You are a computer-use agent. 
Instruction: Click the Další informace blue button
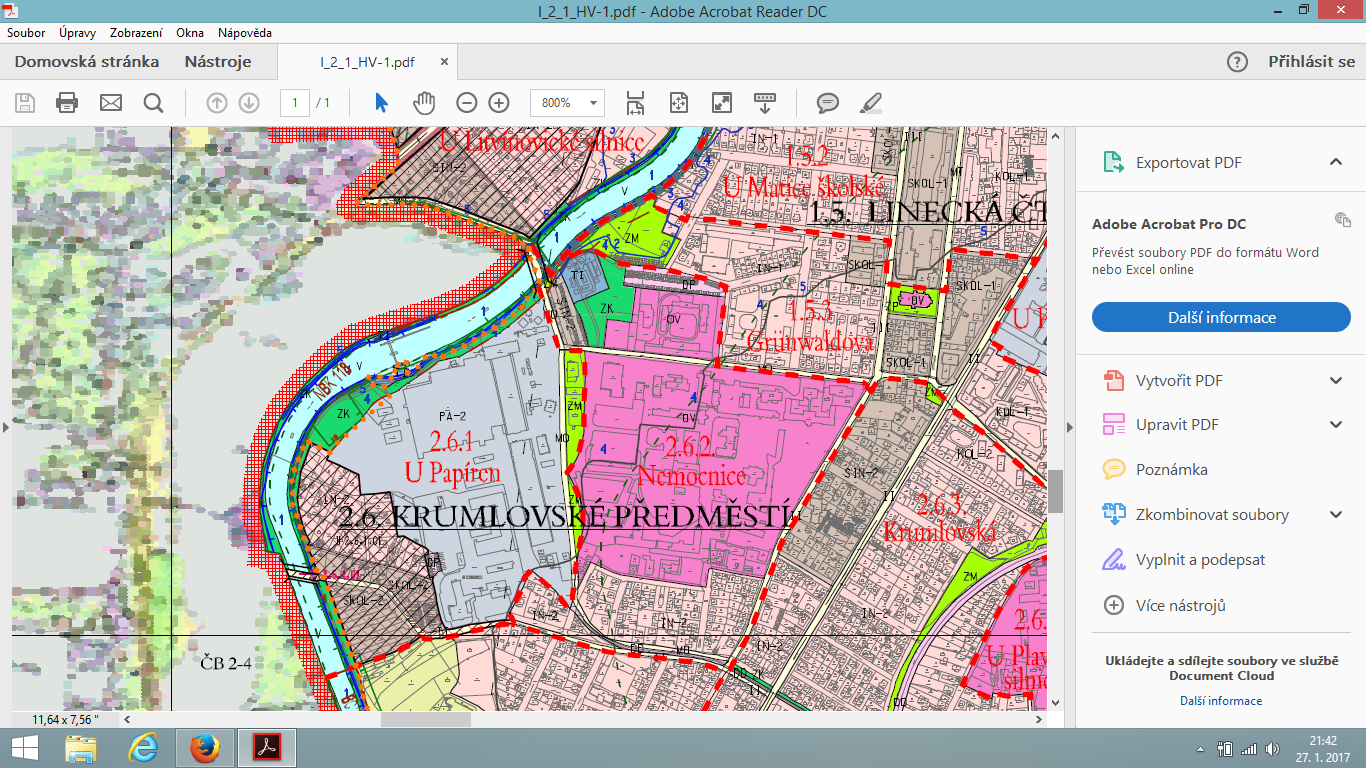(1221, 318)
